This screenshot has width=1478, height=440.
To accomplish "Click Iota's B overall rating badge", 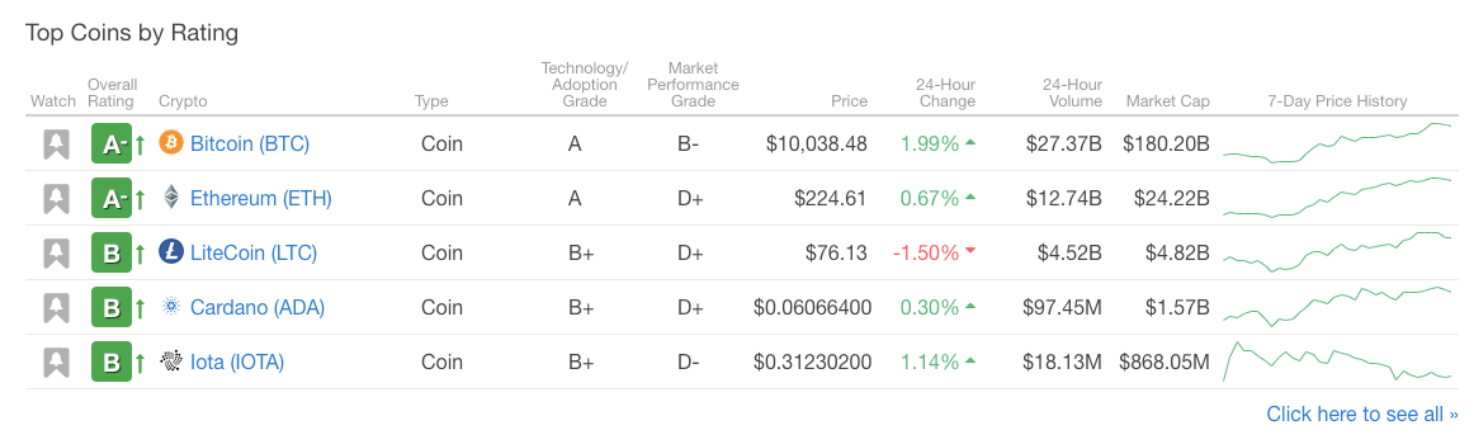I will pyautogui.click(x=111, y=361).
